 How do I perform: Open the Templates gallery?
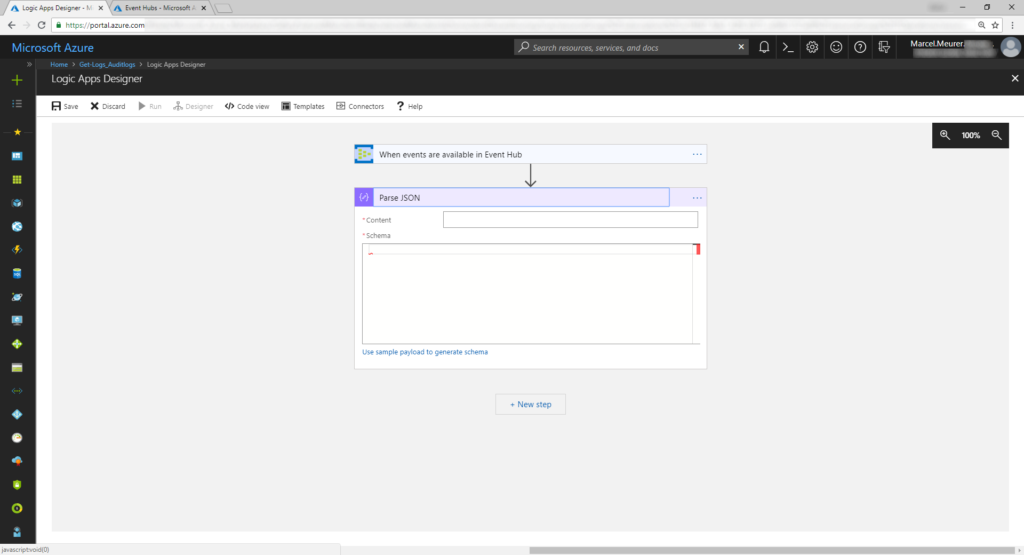(x=302, y=106)
